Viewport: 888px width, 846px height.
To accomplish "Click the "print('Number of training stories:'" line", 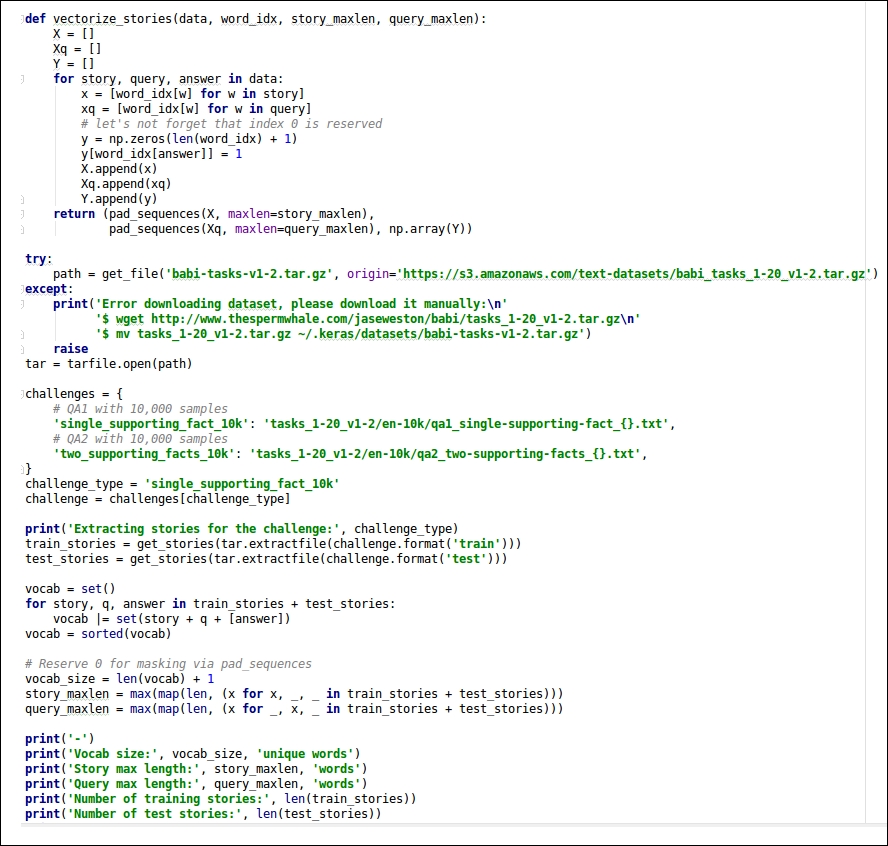I will point(220,799).
